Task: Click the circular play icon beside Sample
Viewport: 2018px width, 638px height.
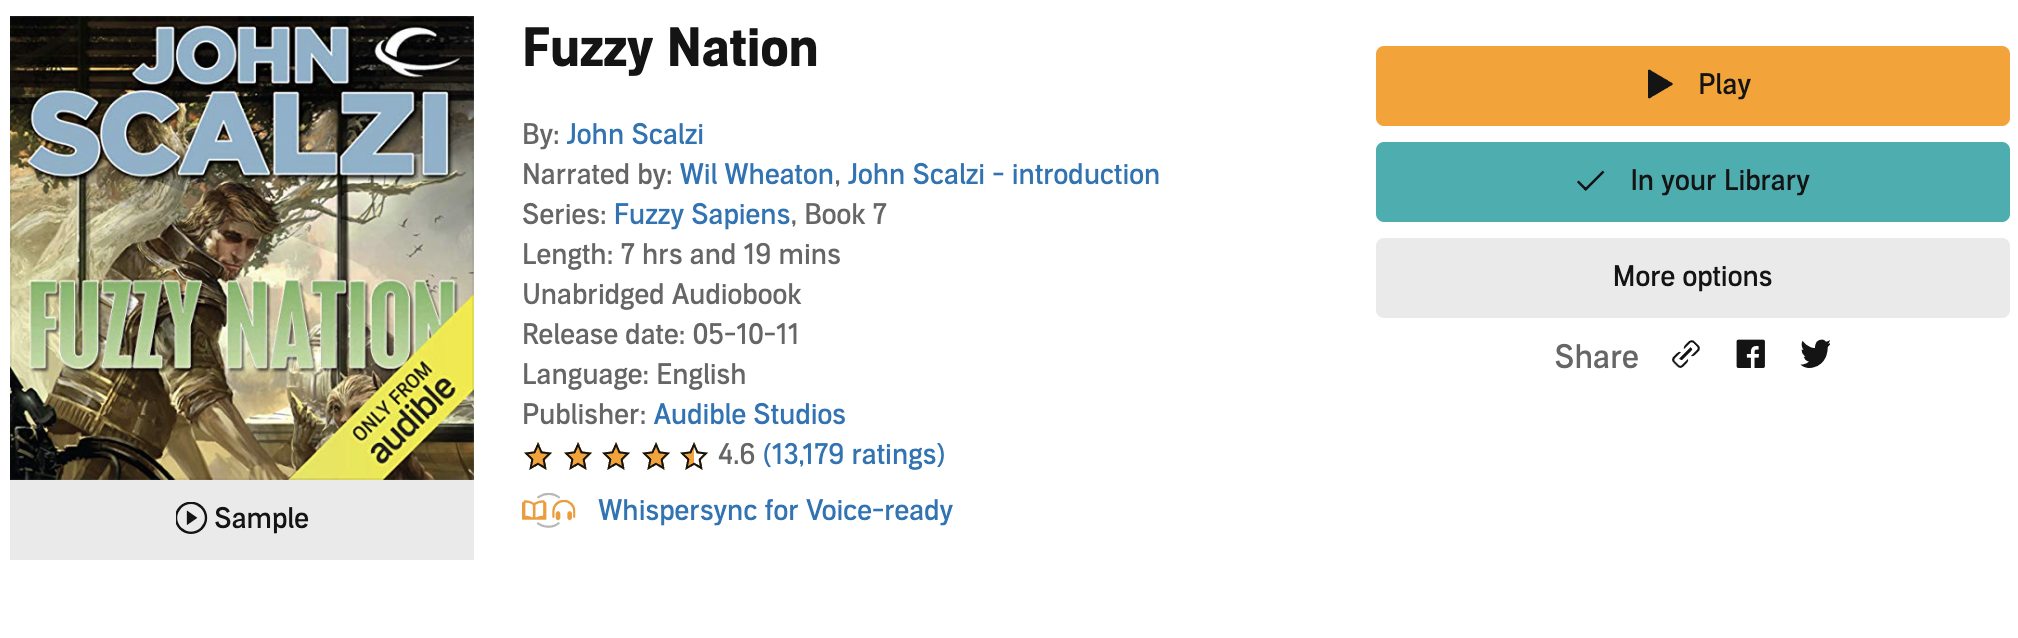Action: [x=191, y=518]
